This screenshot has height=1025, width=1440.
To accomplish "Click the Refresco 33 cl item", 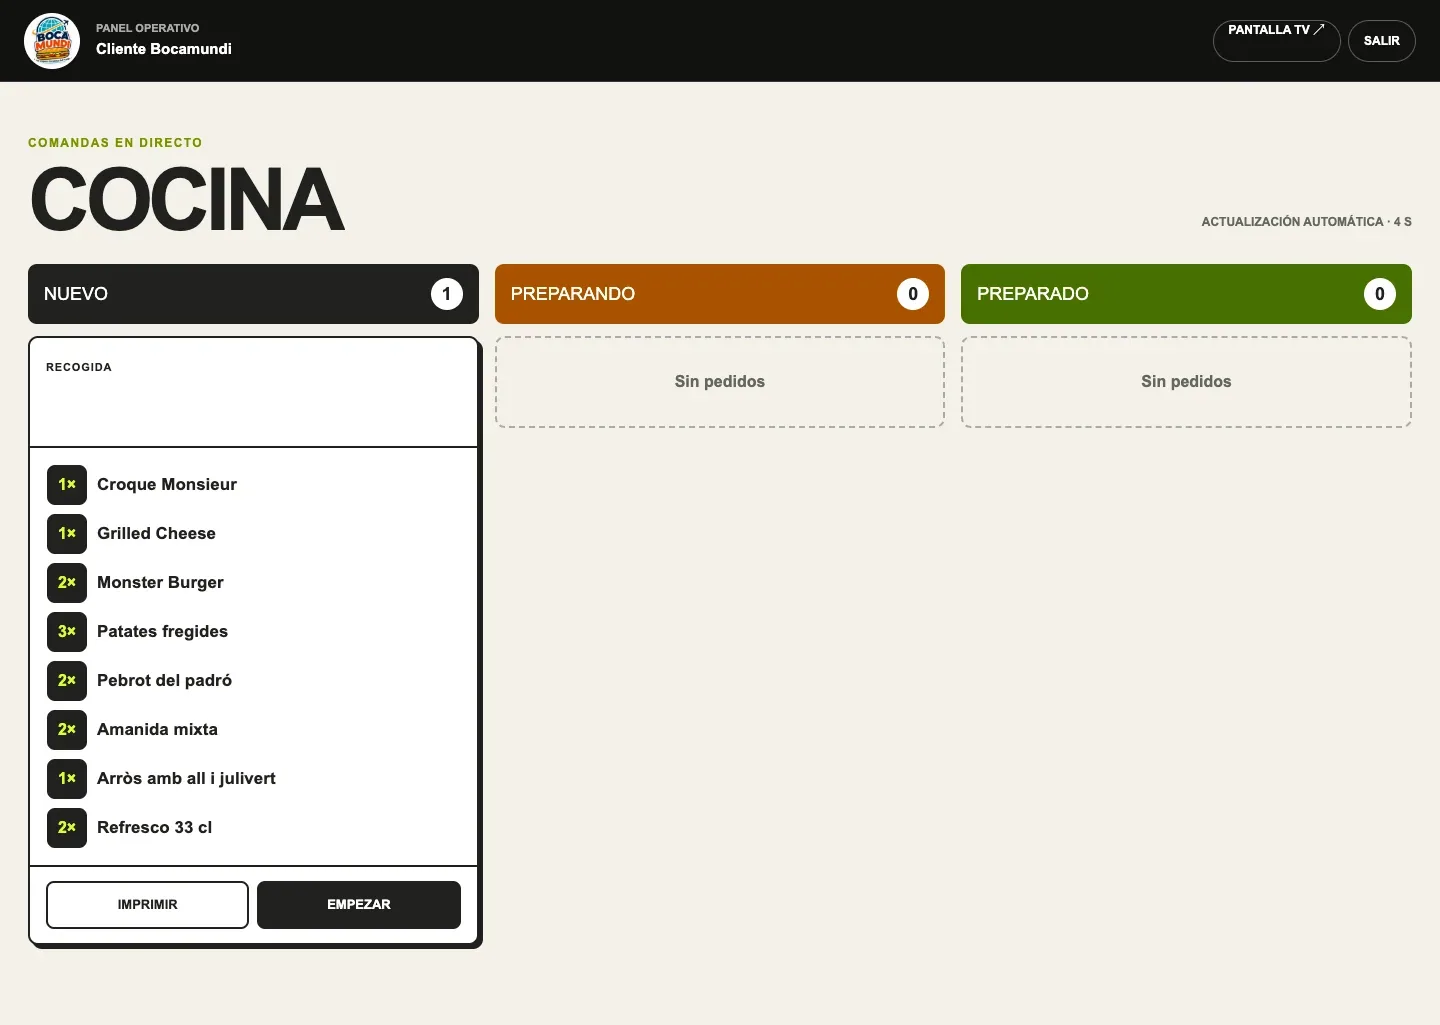I will point(154,828).
